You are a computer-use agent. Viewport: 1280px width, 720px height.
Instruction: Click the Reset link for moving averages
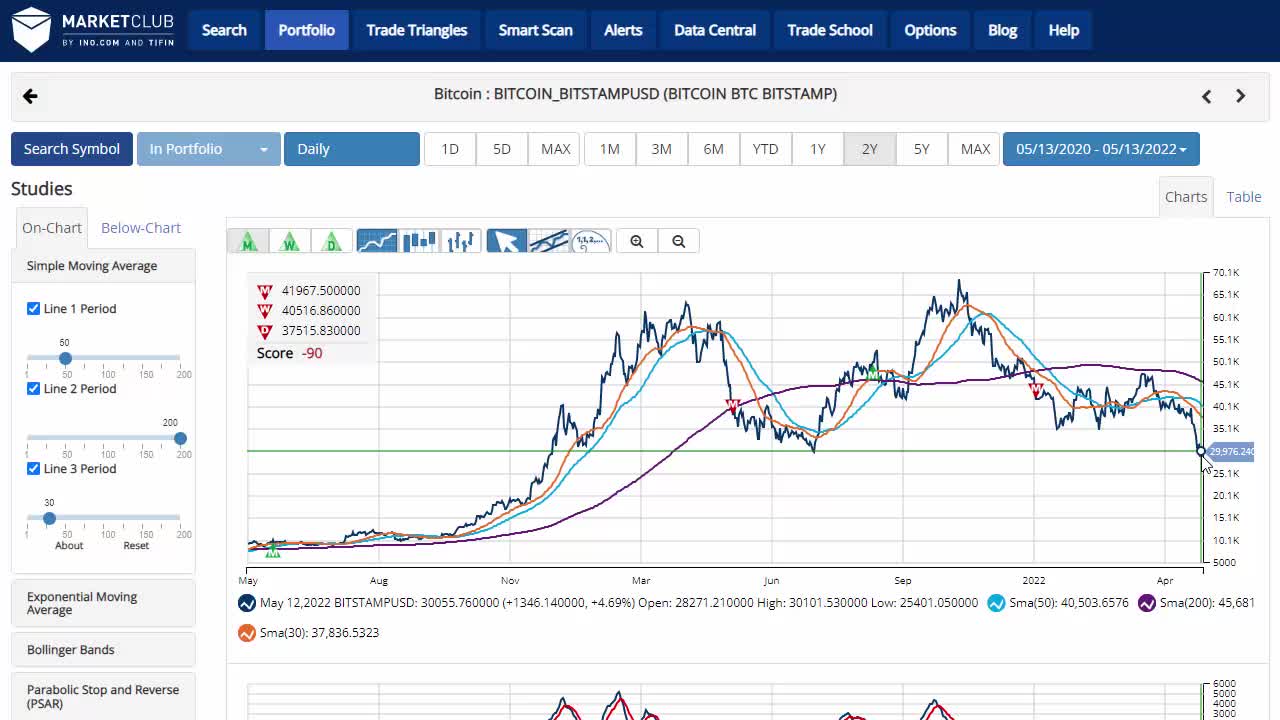coord(136,546)
